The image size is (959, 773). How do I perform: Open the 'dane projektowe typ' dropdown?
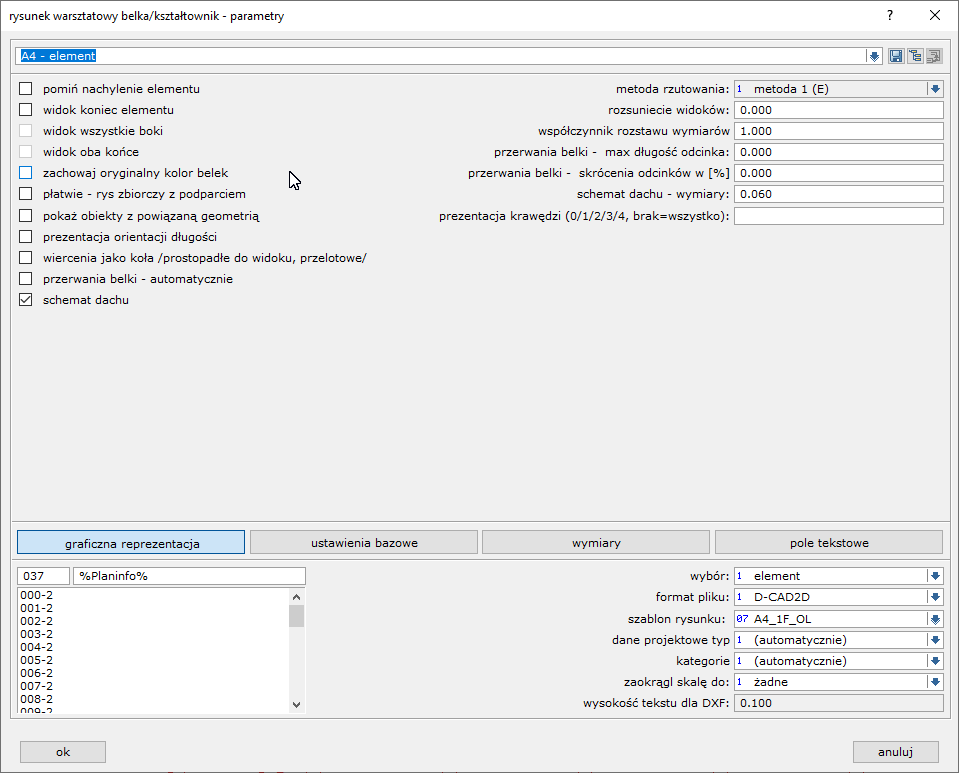[x=935, y=640]
